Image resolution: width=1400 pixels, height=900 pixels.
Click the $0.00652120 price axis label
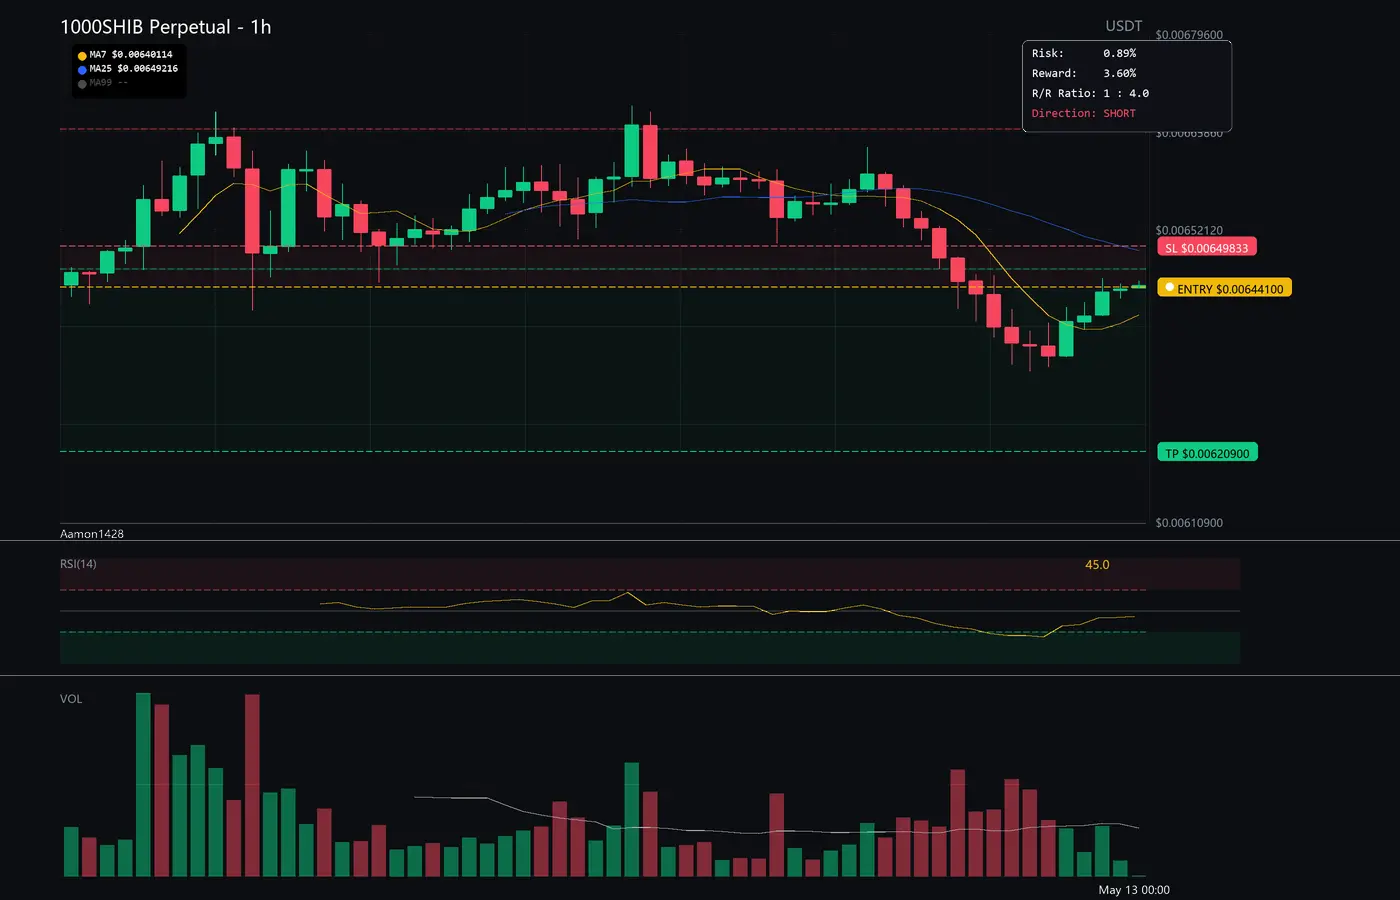click(x=1189, y=230)
